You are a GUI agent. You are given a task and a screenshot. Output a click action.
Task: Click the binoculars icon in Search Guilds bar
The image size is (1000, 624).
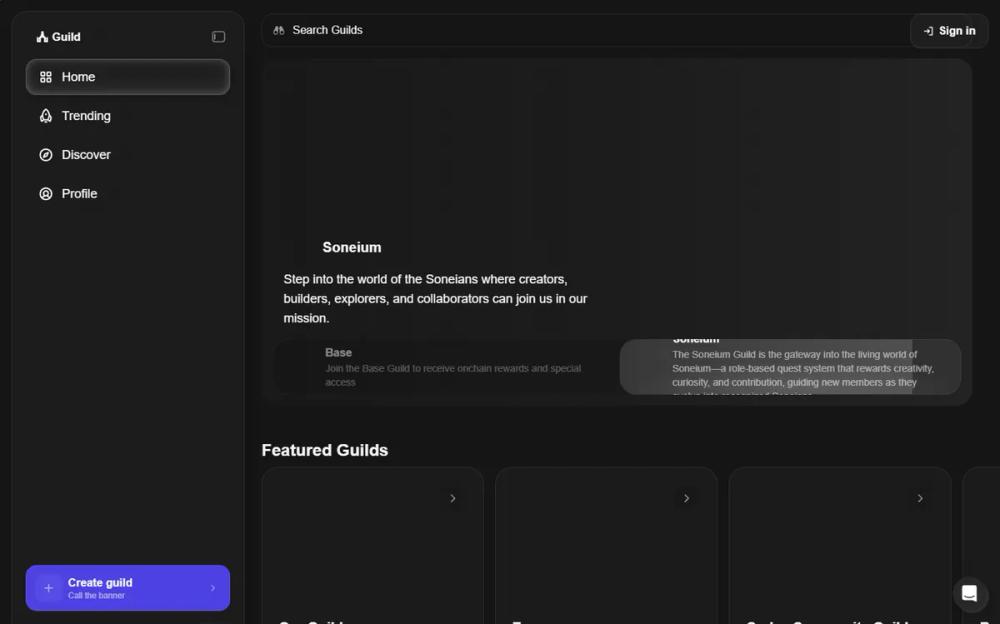[x=281, y=30]
